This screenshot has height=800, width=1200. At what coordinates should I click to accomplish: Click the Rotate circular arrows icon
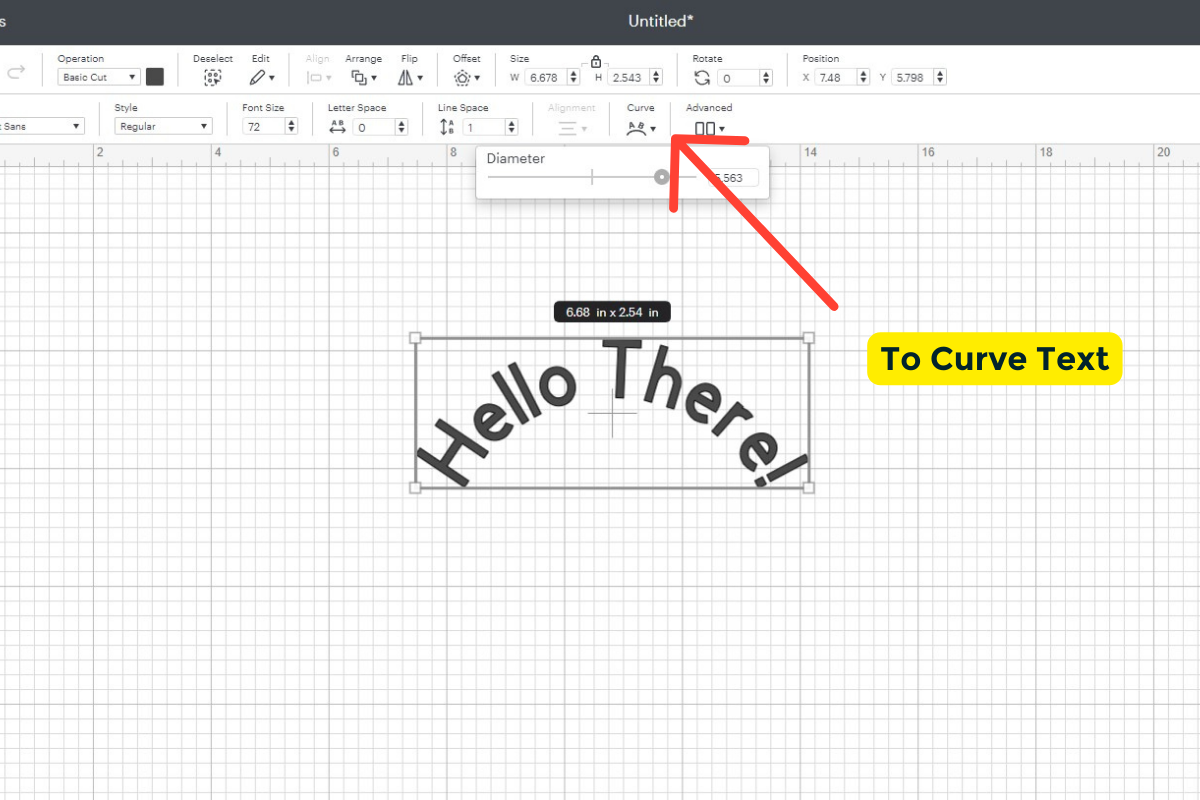pyautogui.click(x=702, y=77)
